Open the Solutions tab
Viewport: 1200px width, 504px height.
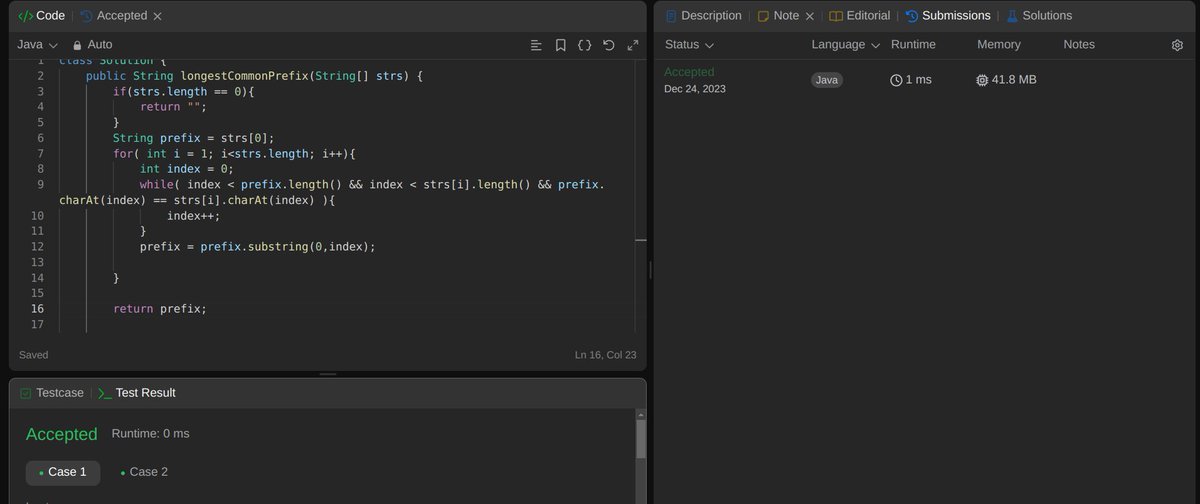click(x=1039, y=16)
